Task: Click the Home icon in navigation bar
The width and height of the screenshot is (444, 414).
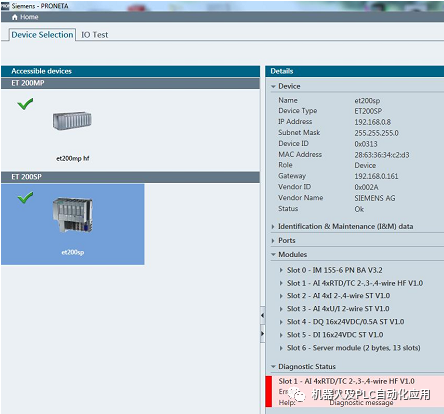Action: pos(14,17)
